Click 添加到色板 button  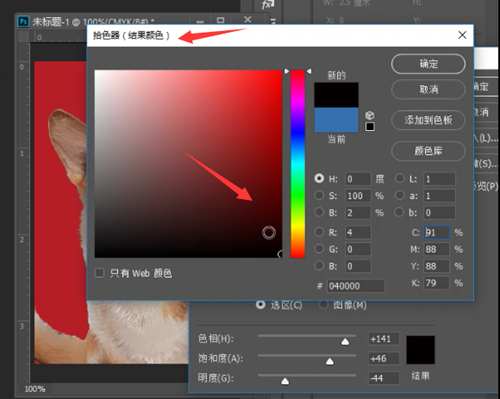click(x=428, y=120)
